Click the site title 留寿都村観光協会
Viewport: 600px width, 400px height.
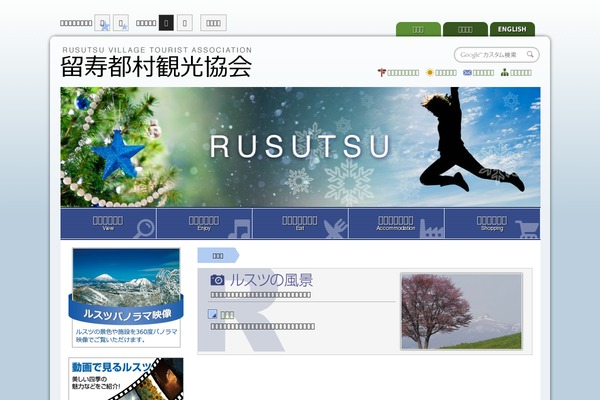click(156, 67)
